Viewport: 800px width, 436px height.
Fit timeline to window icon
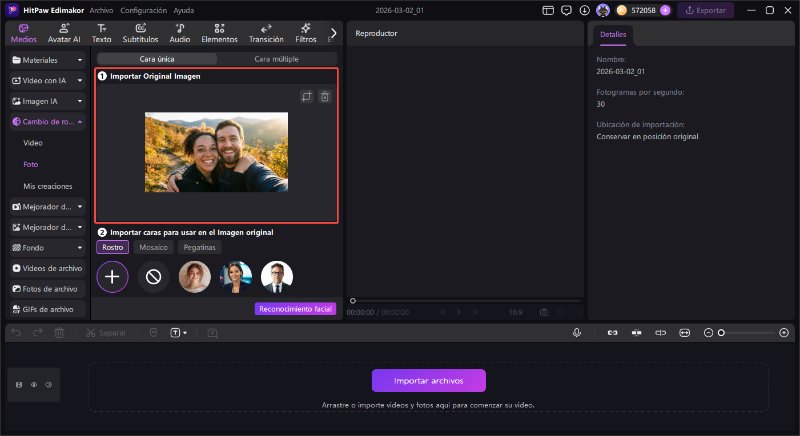pos(685,333)
